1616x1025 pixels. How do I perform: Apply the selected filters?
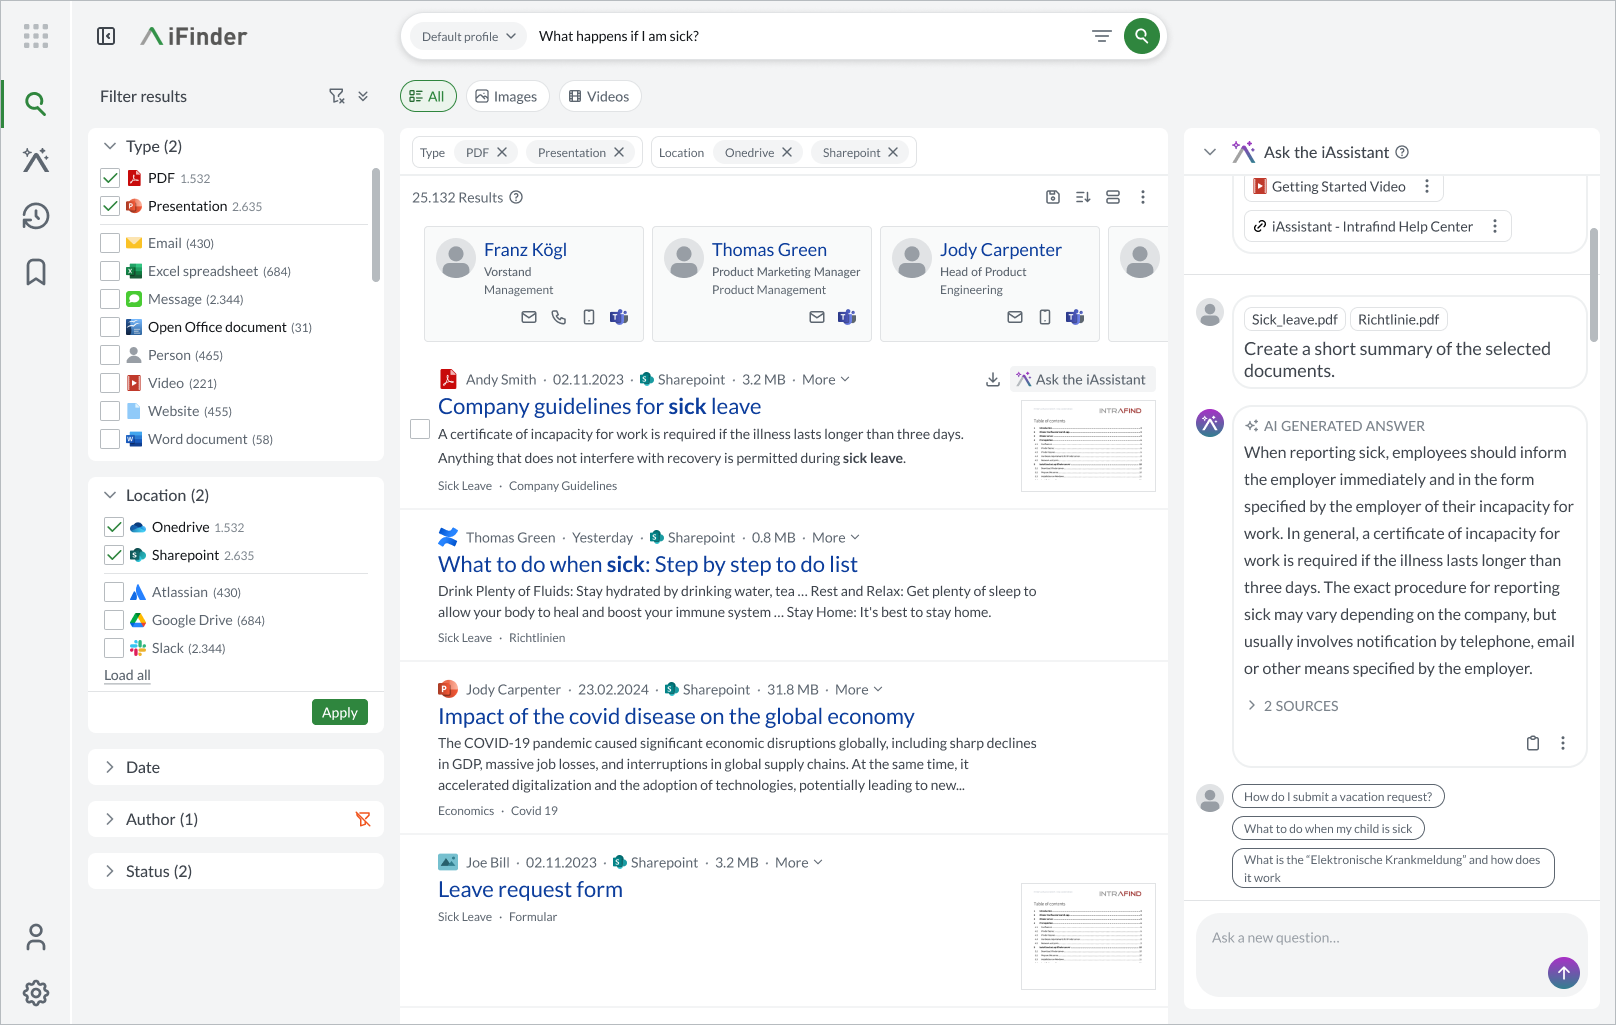pos(340,712)
